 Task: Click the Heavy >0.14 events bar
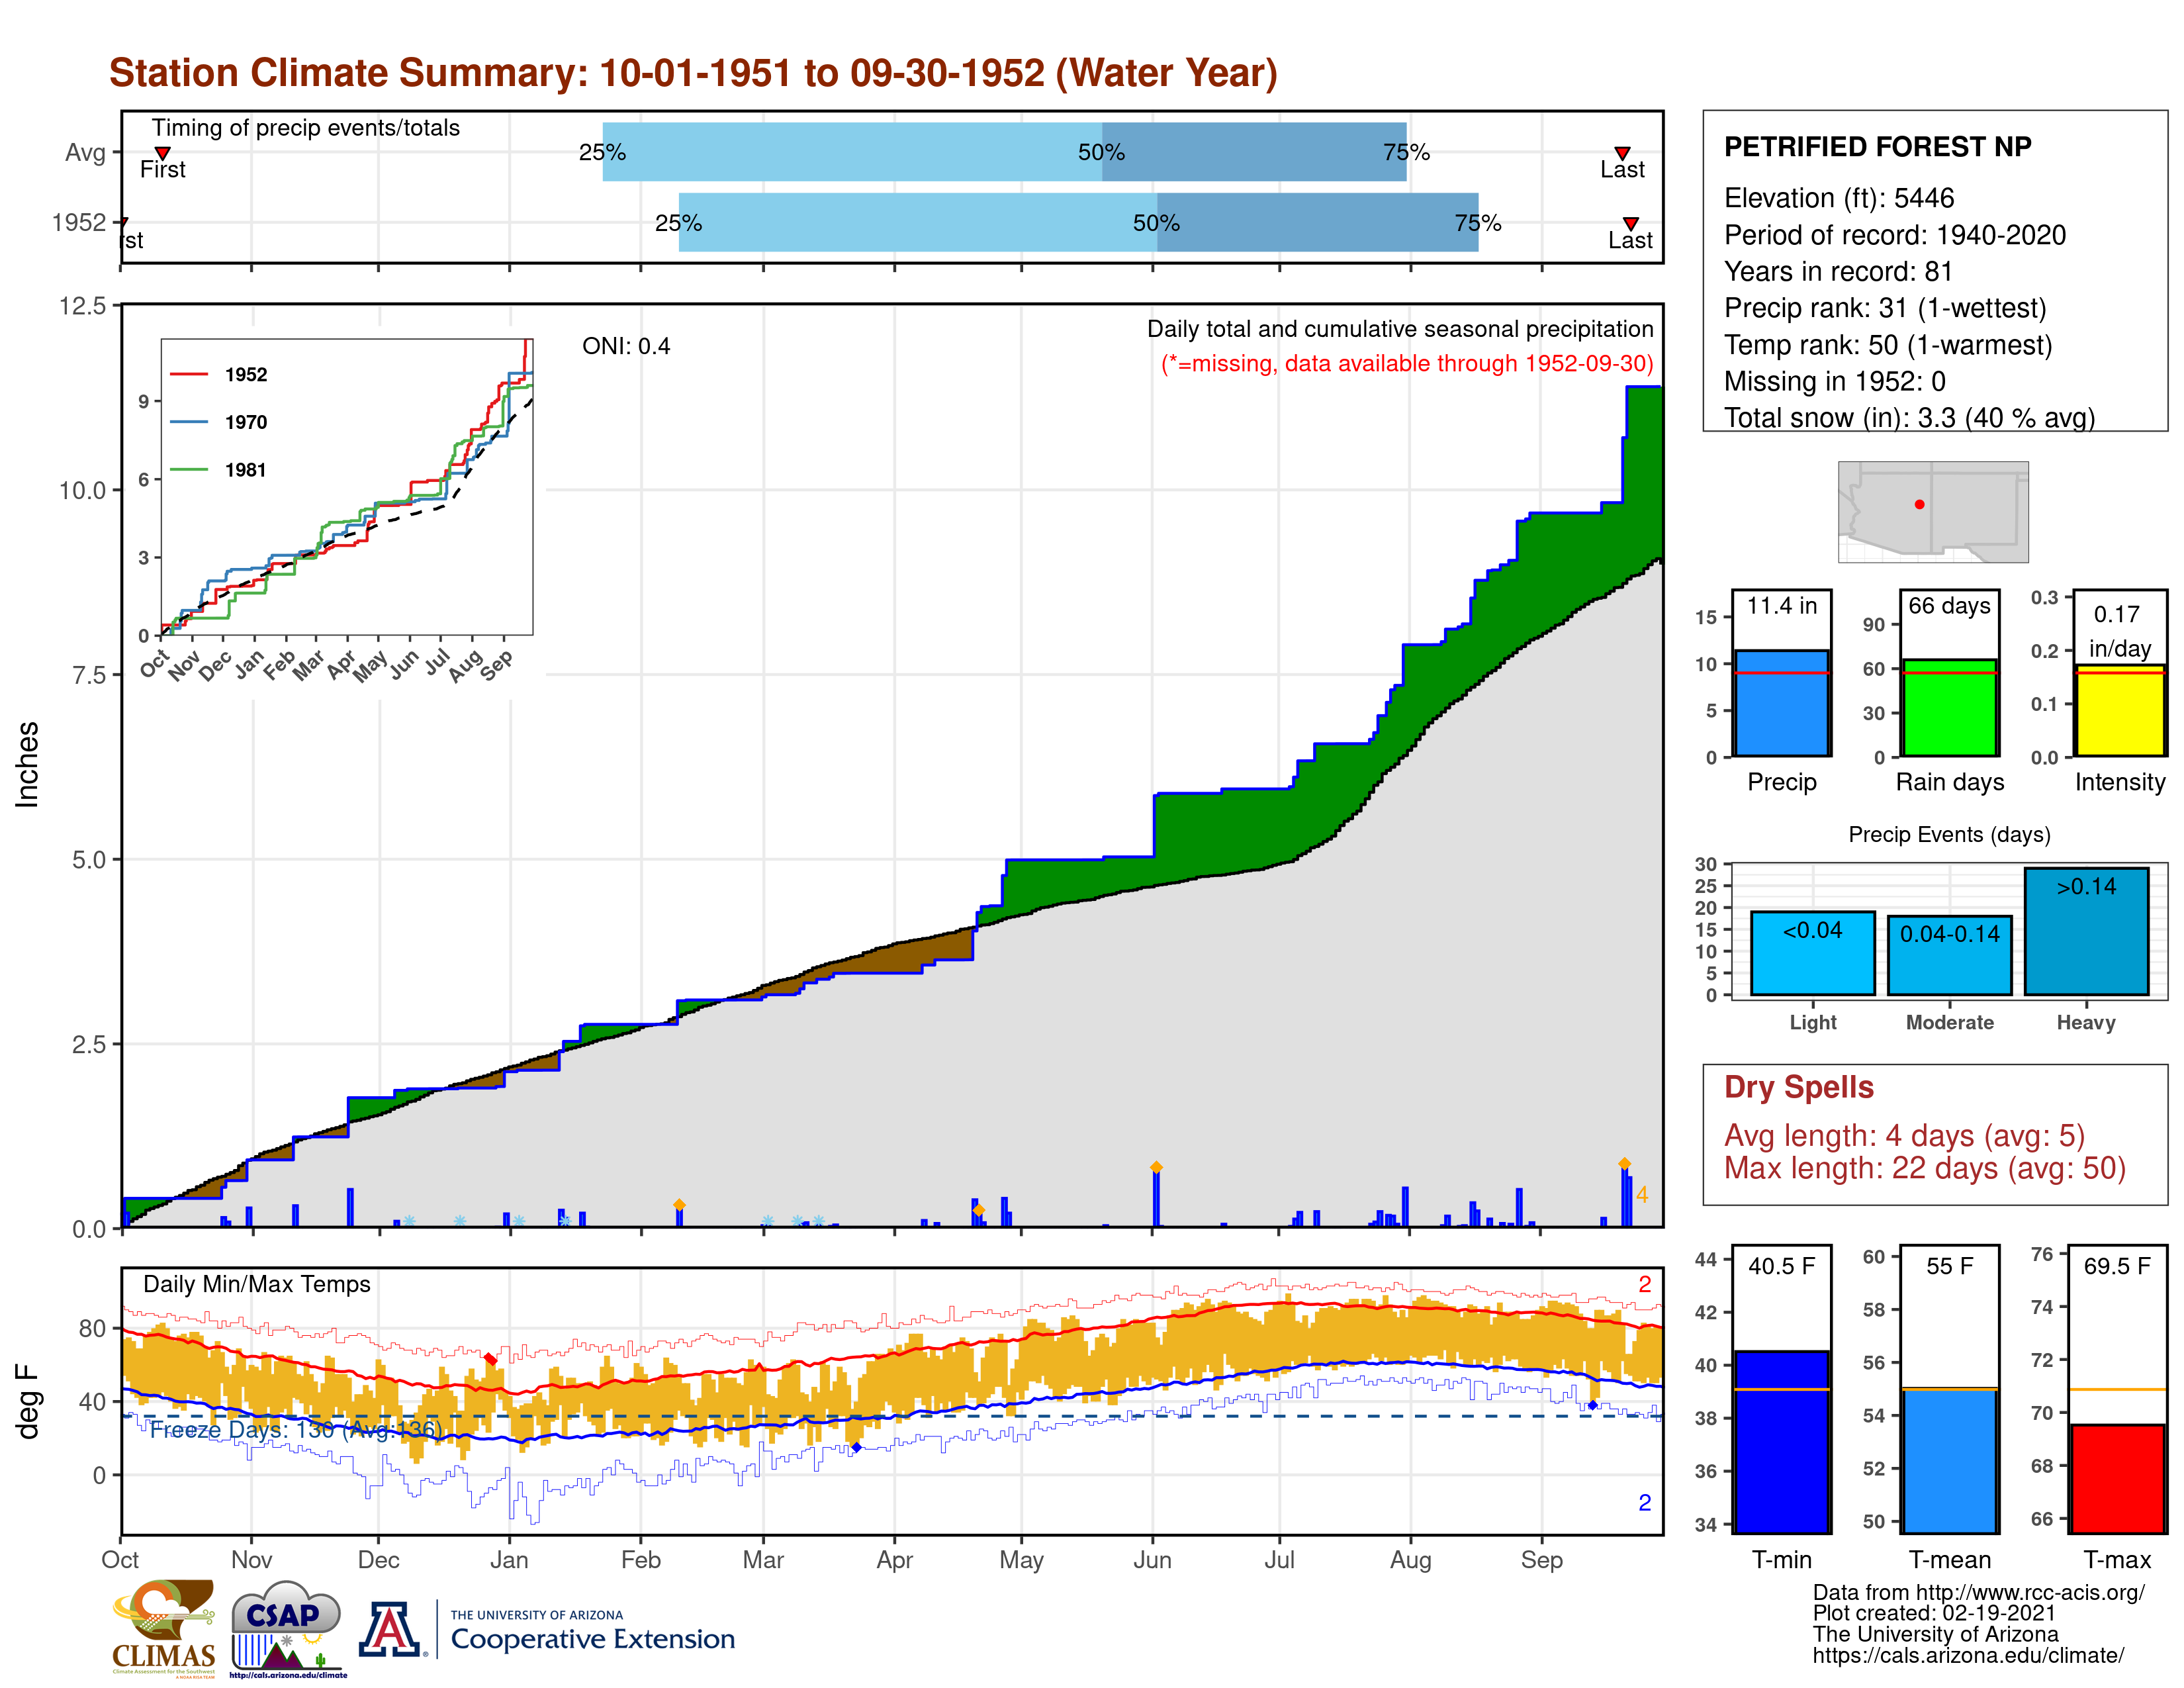(2086, 931)
